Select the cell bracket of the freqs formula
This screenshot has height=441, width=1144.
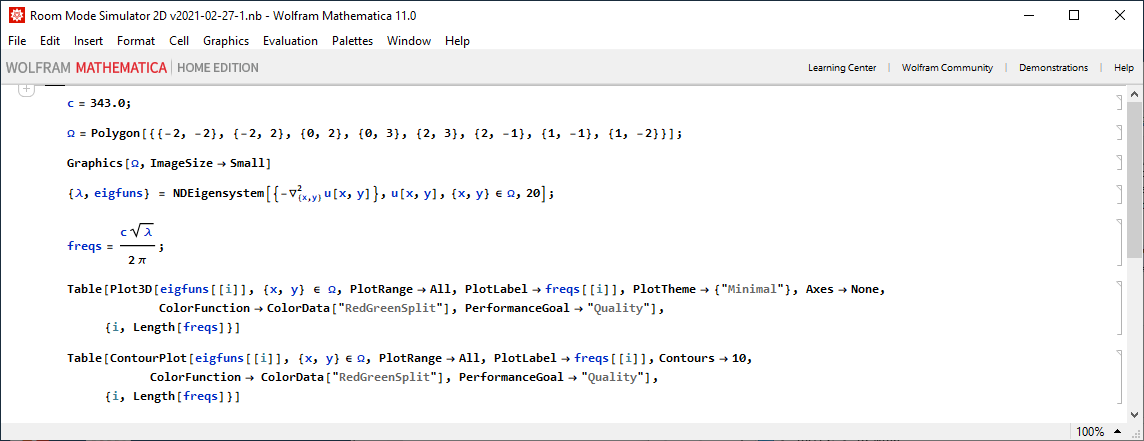click(1119, 242)
